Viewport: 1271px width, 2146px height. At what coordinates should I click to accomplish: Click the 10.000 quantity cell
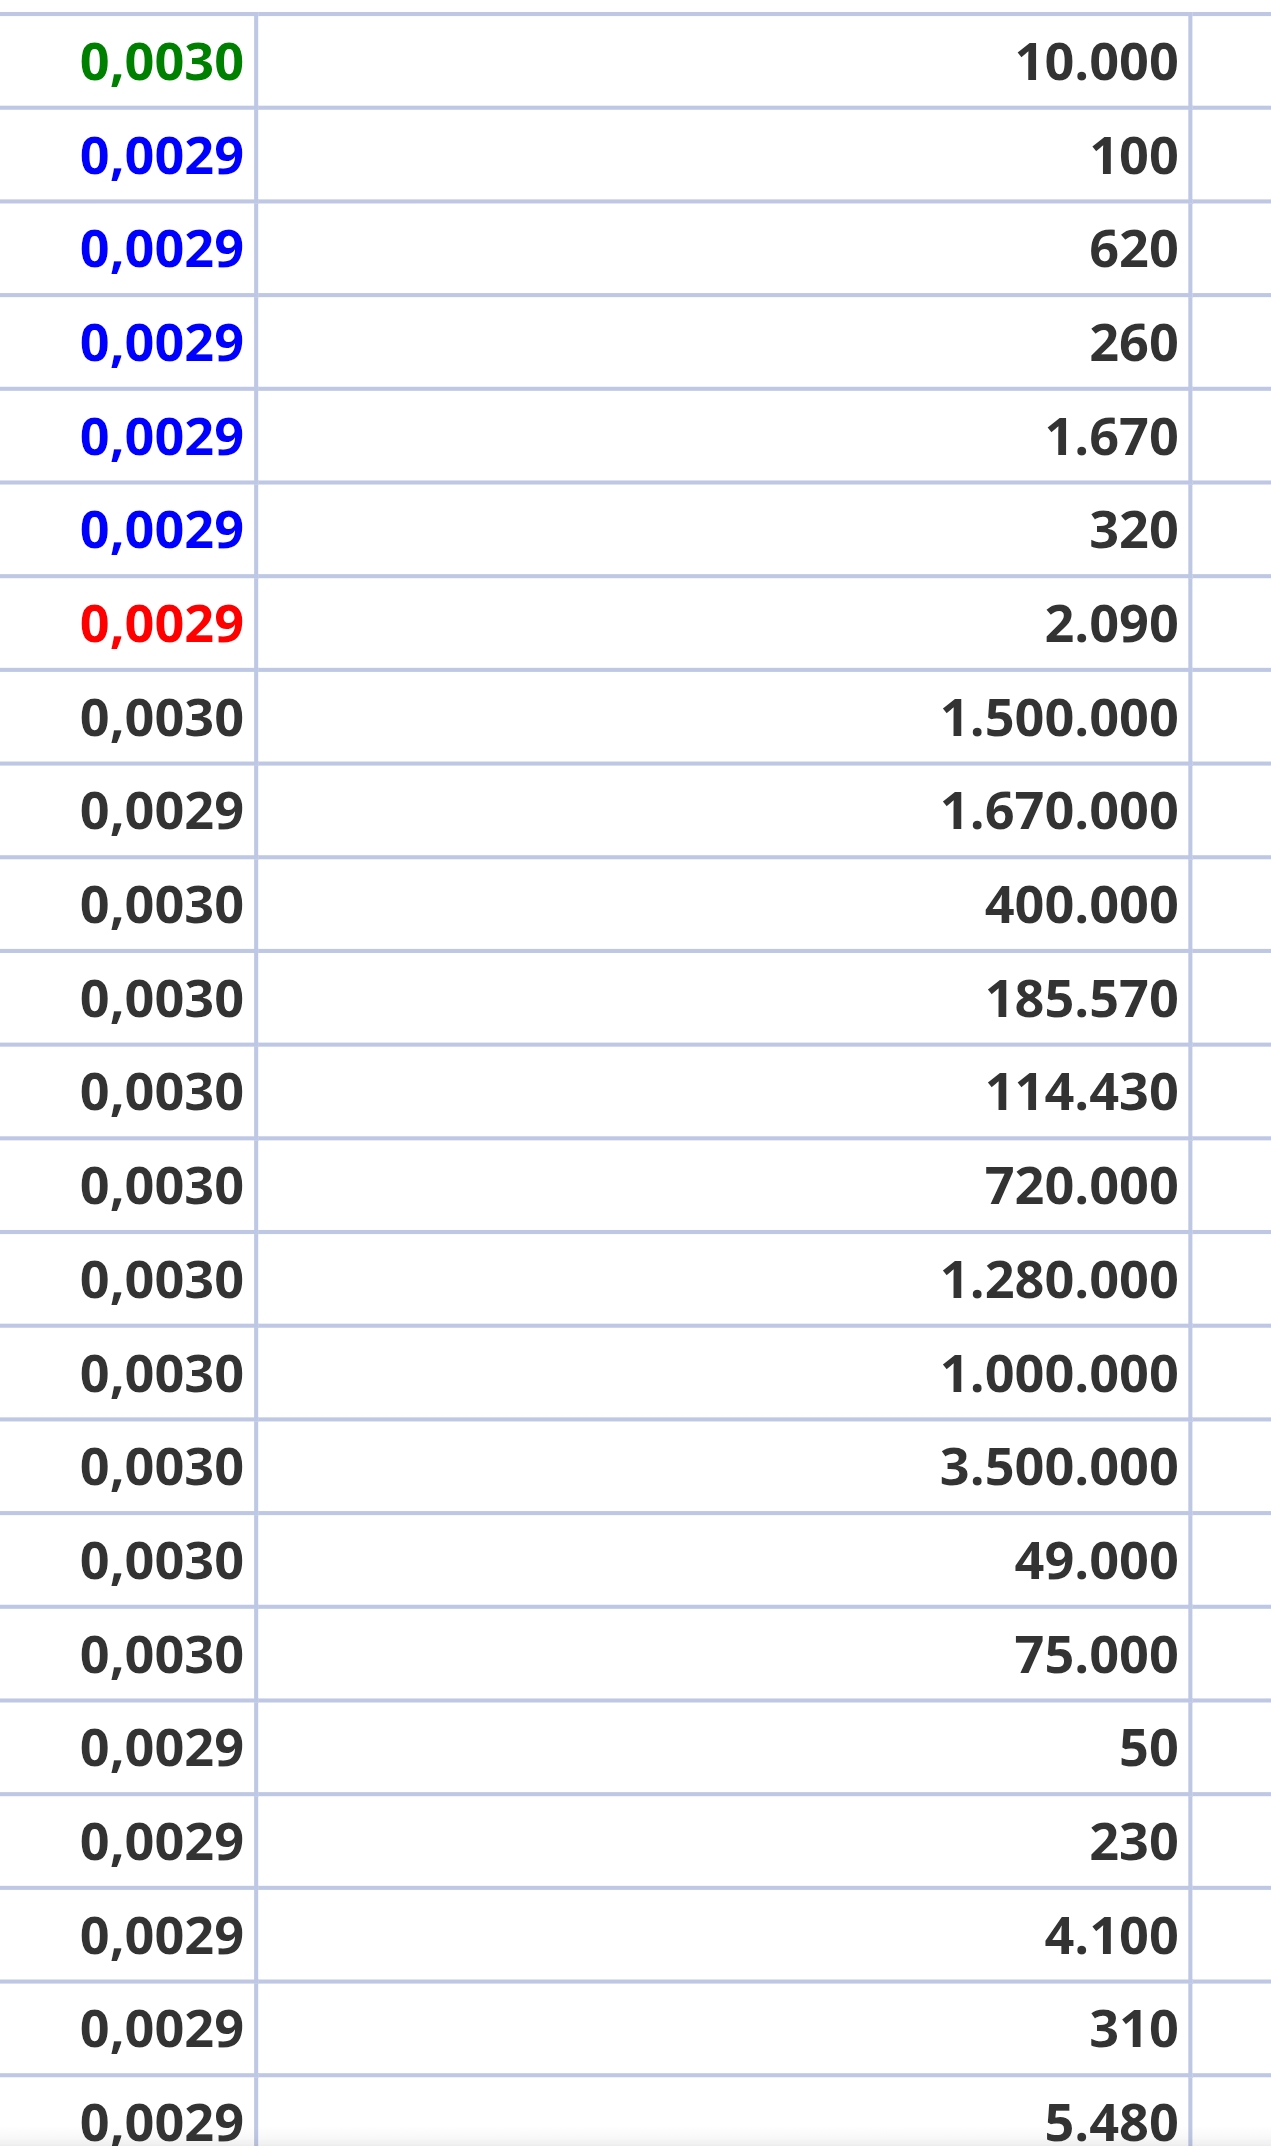click(x=723, y=61)
